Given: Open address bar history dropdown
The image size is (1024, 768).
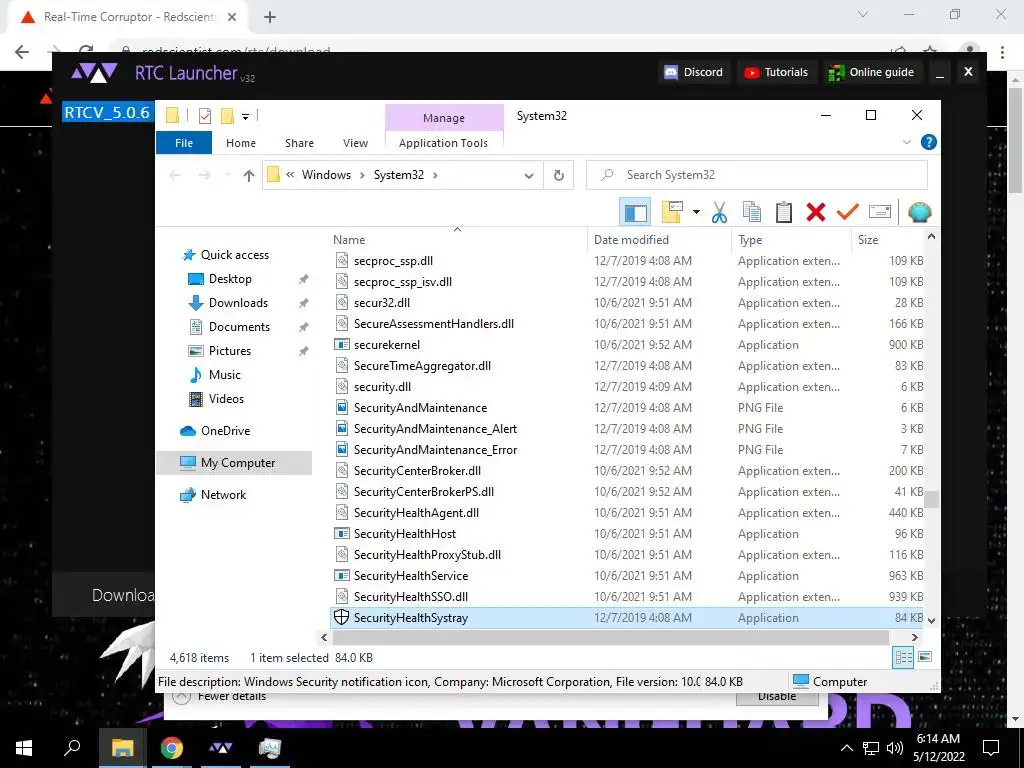Looking at the screenshot, I should (529, 176).
